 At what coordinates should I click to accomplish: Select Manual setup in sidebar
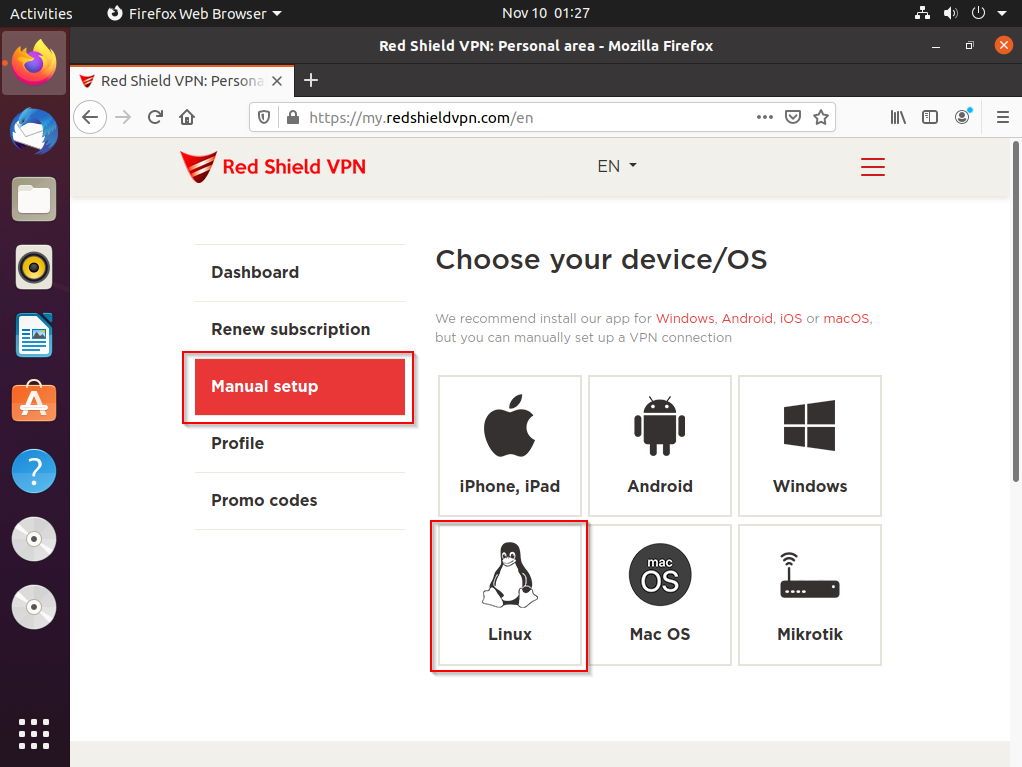[x=299, y=386]
